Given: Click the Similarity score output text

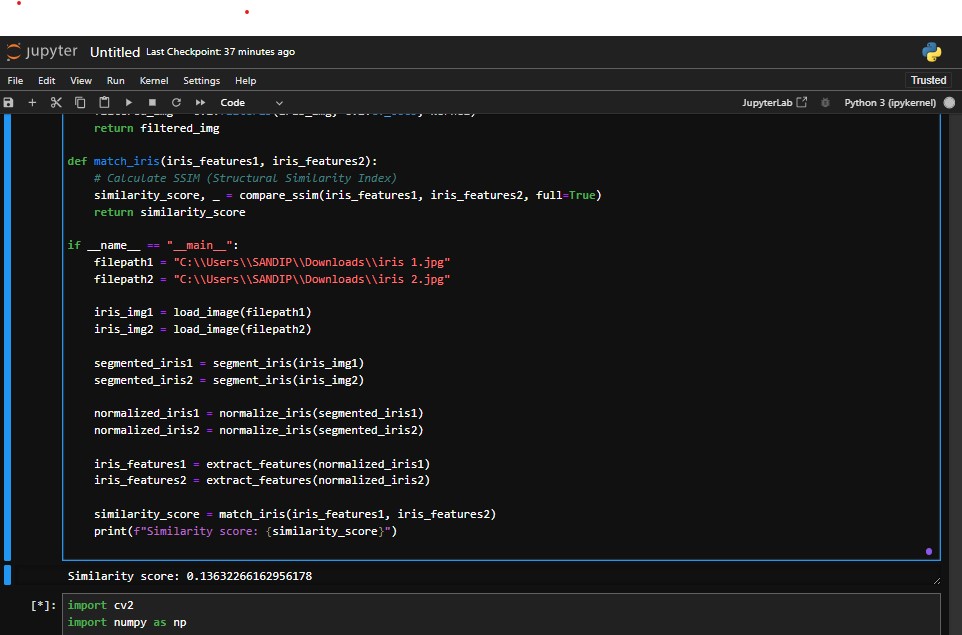Looking at the screenshot, I should point(190,576).
